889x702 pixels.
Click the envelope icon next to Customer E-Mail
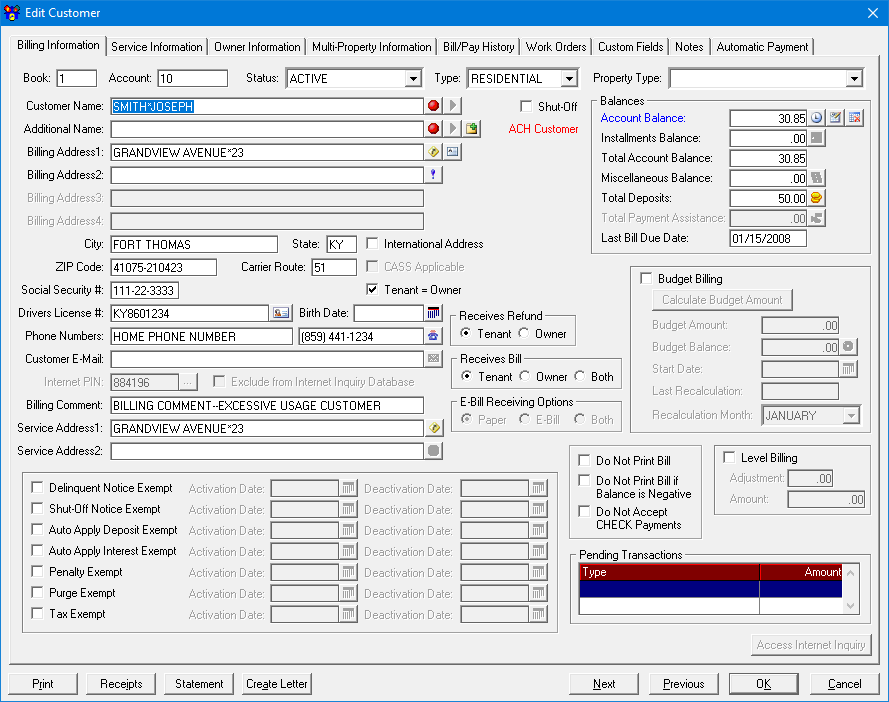pos(433,359)
